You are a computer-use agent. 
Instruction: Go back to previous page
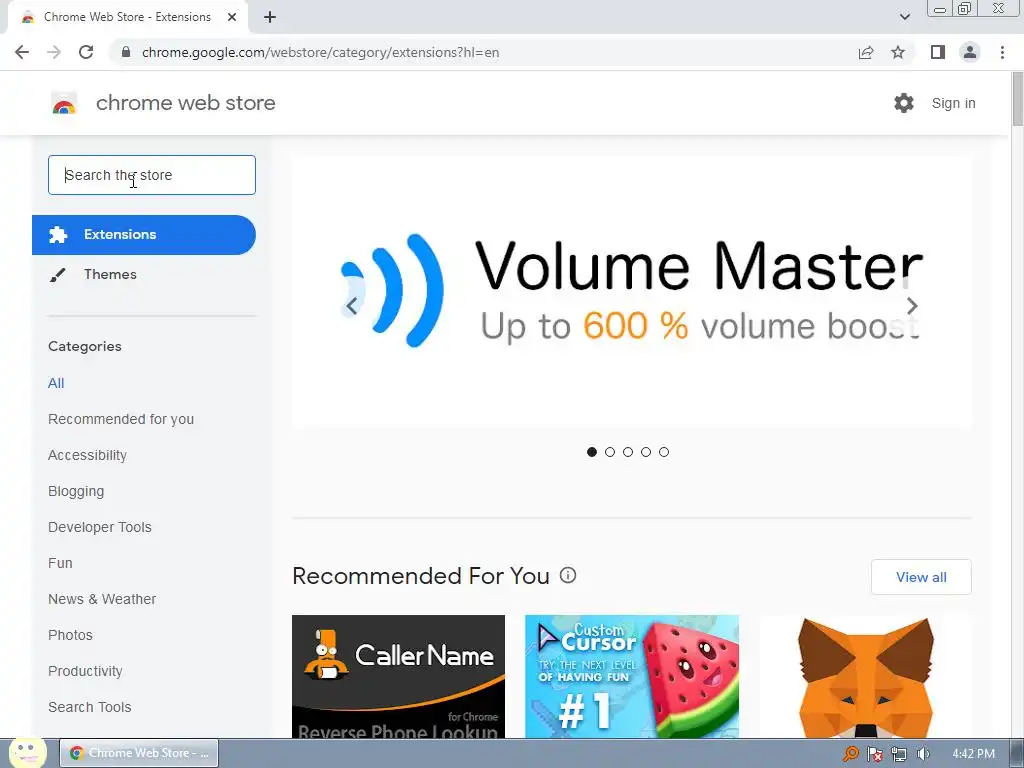[22, 52]
